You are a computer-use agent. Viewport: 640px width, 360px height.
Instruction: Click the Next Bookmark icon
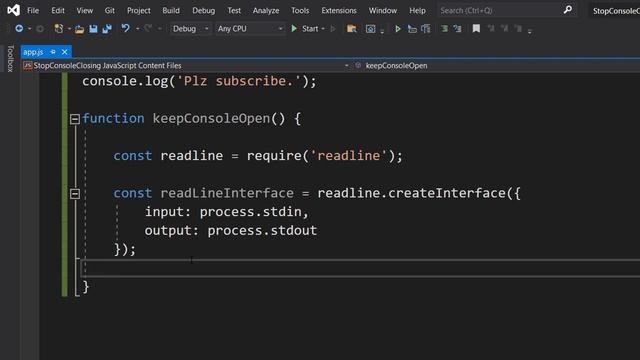point(505,28)
